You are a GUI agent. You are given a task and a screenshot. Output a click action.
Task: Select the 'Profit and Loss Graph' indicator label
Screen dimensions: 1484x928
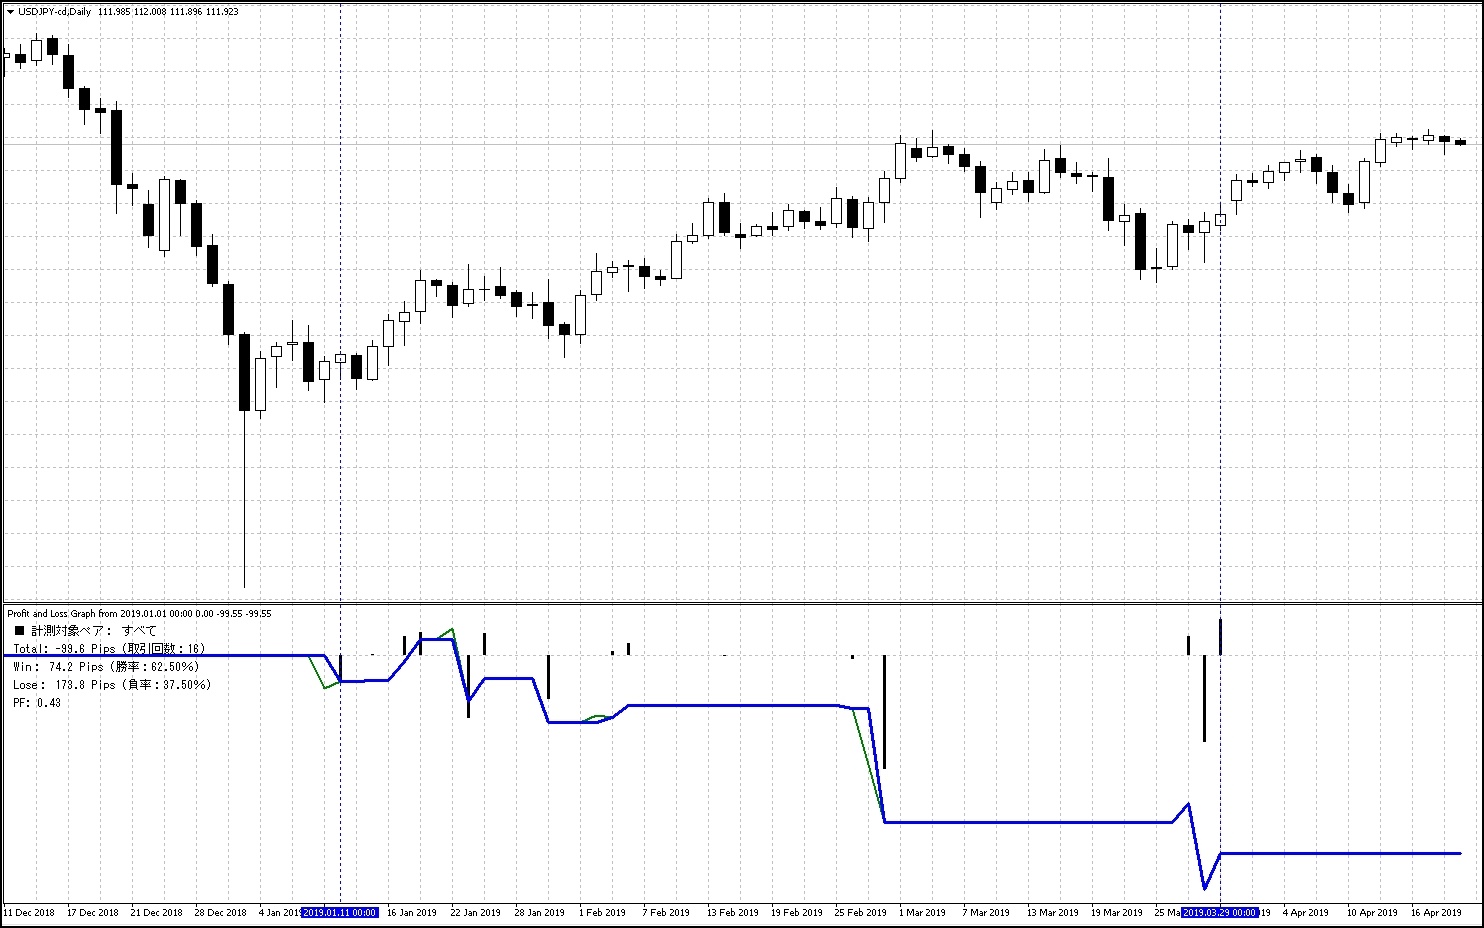[62, 614]
